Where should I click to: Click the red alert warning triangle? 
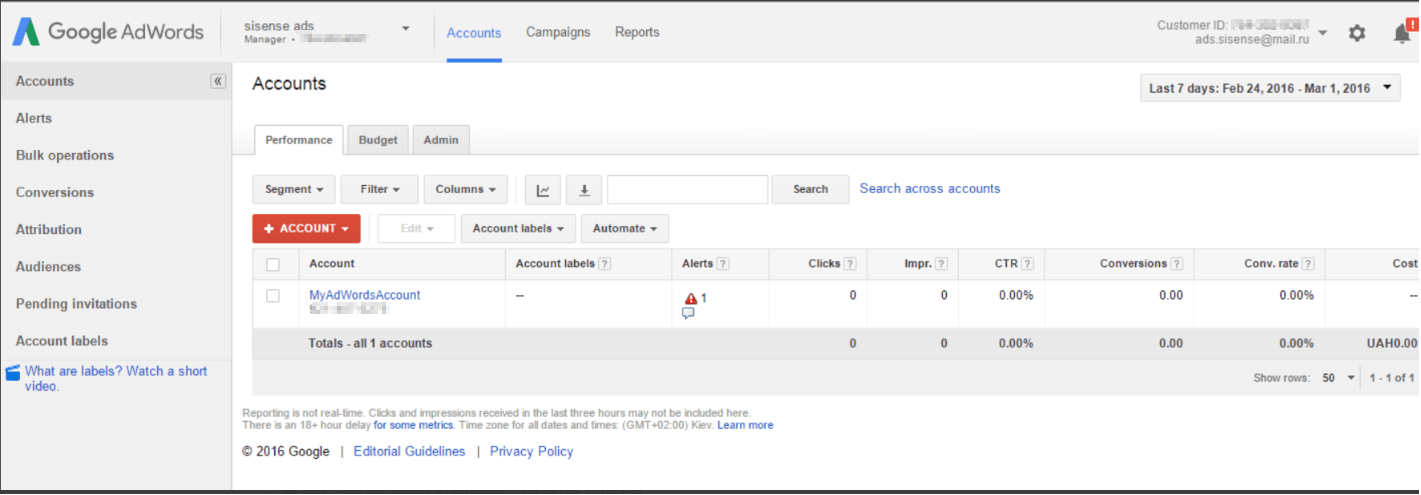tap(690, 298)
